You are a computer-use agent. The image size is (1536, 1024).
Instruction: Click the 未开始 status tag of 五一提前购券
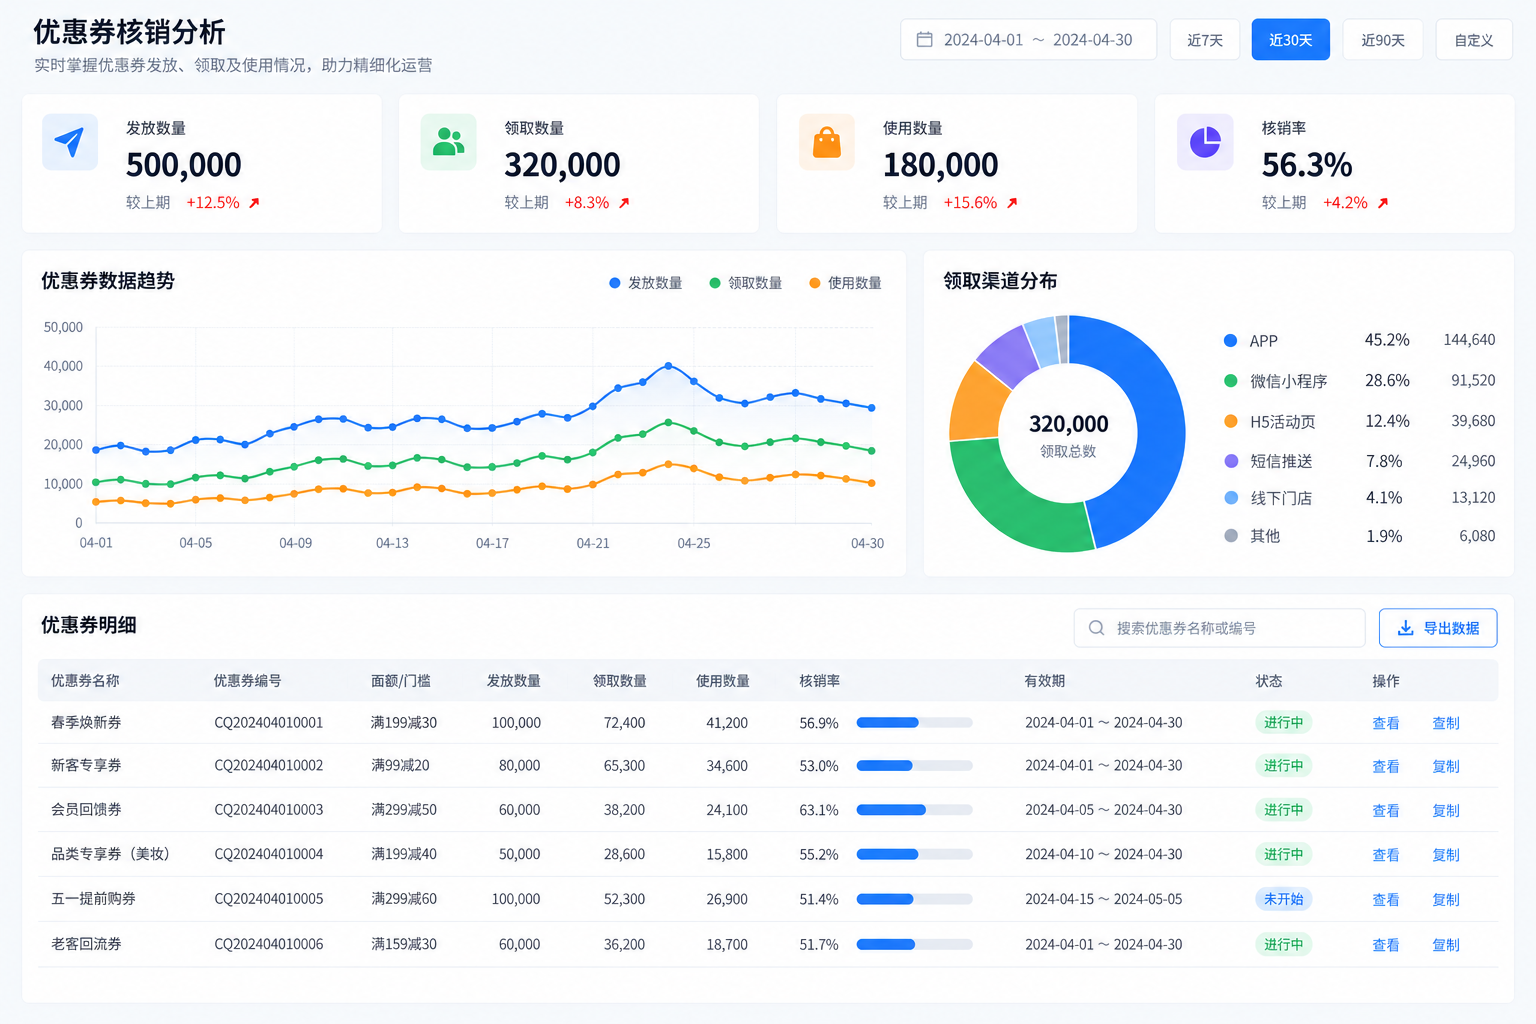pos(1283,899)
